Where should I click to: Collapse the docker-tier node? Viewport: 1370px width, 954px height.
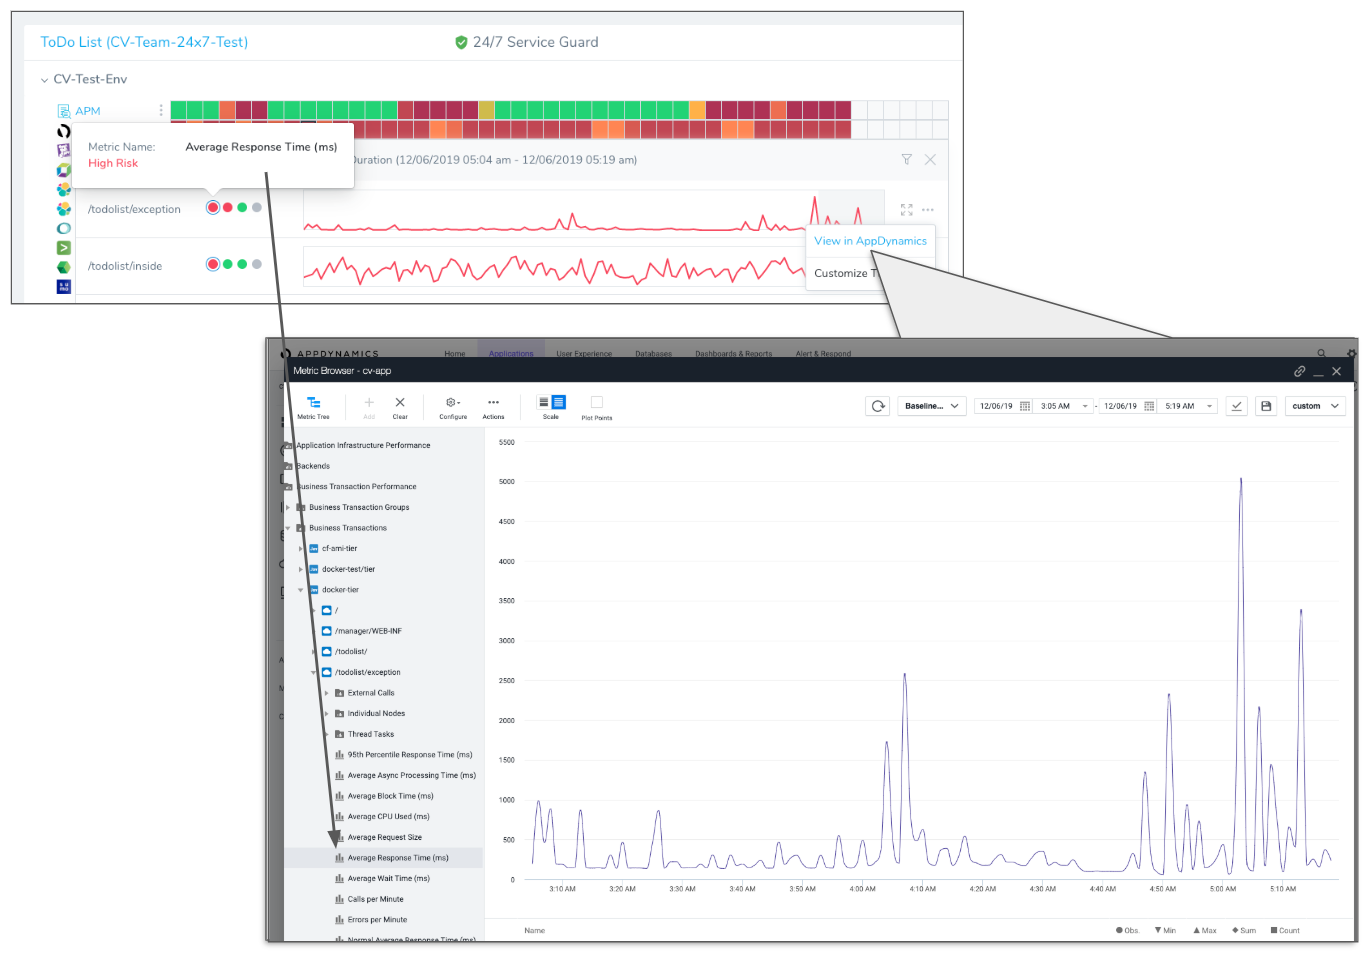pyautogui.click(x=301, y=590)
